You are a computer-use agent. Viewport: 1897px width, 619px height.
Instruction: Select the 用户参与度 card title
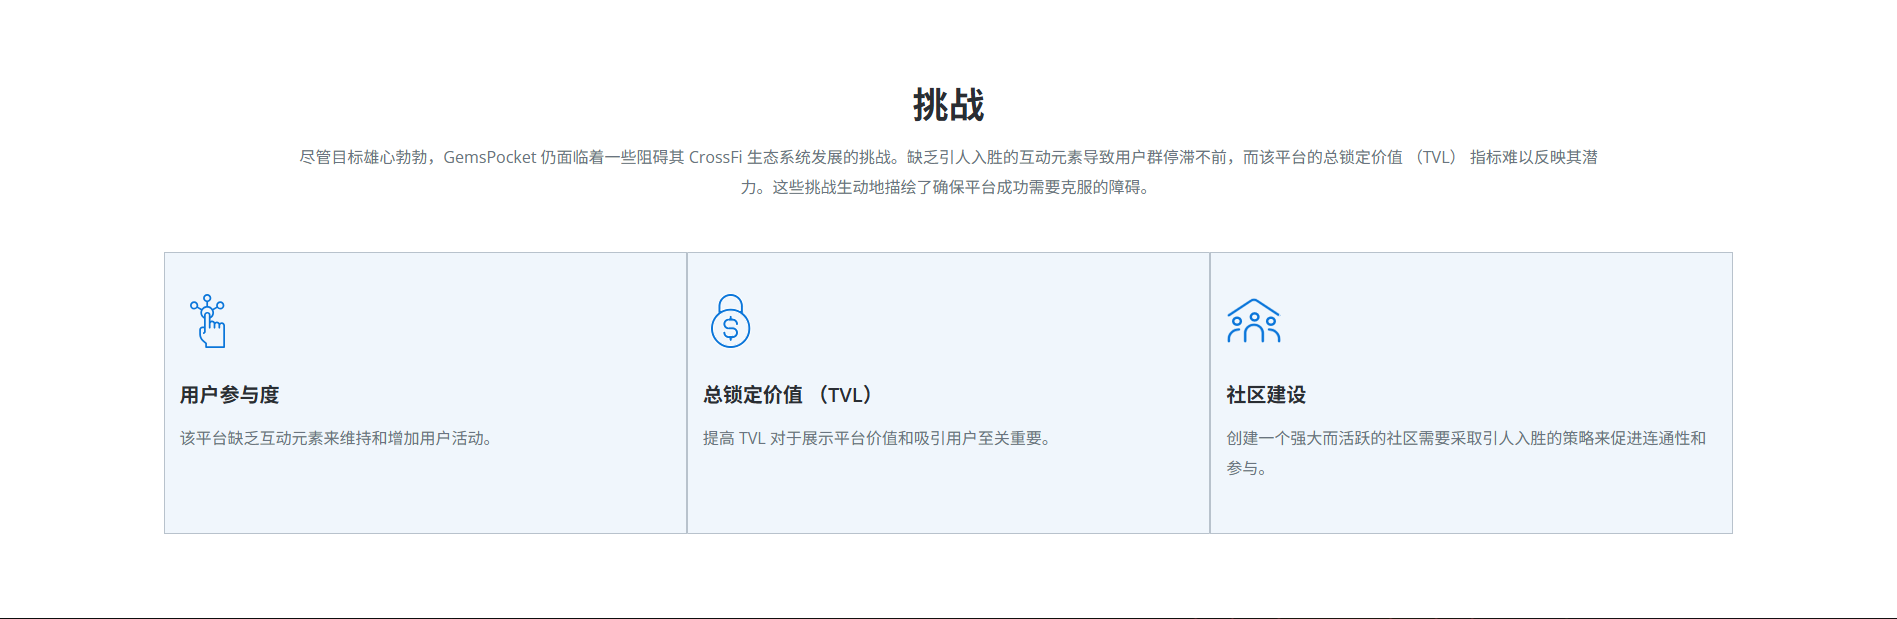229,395
